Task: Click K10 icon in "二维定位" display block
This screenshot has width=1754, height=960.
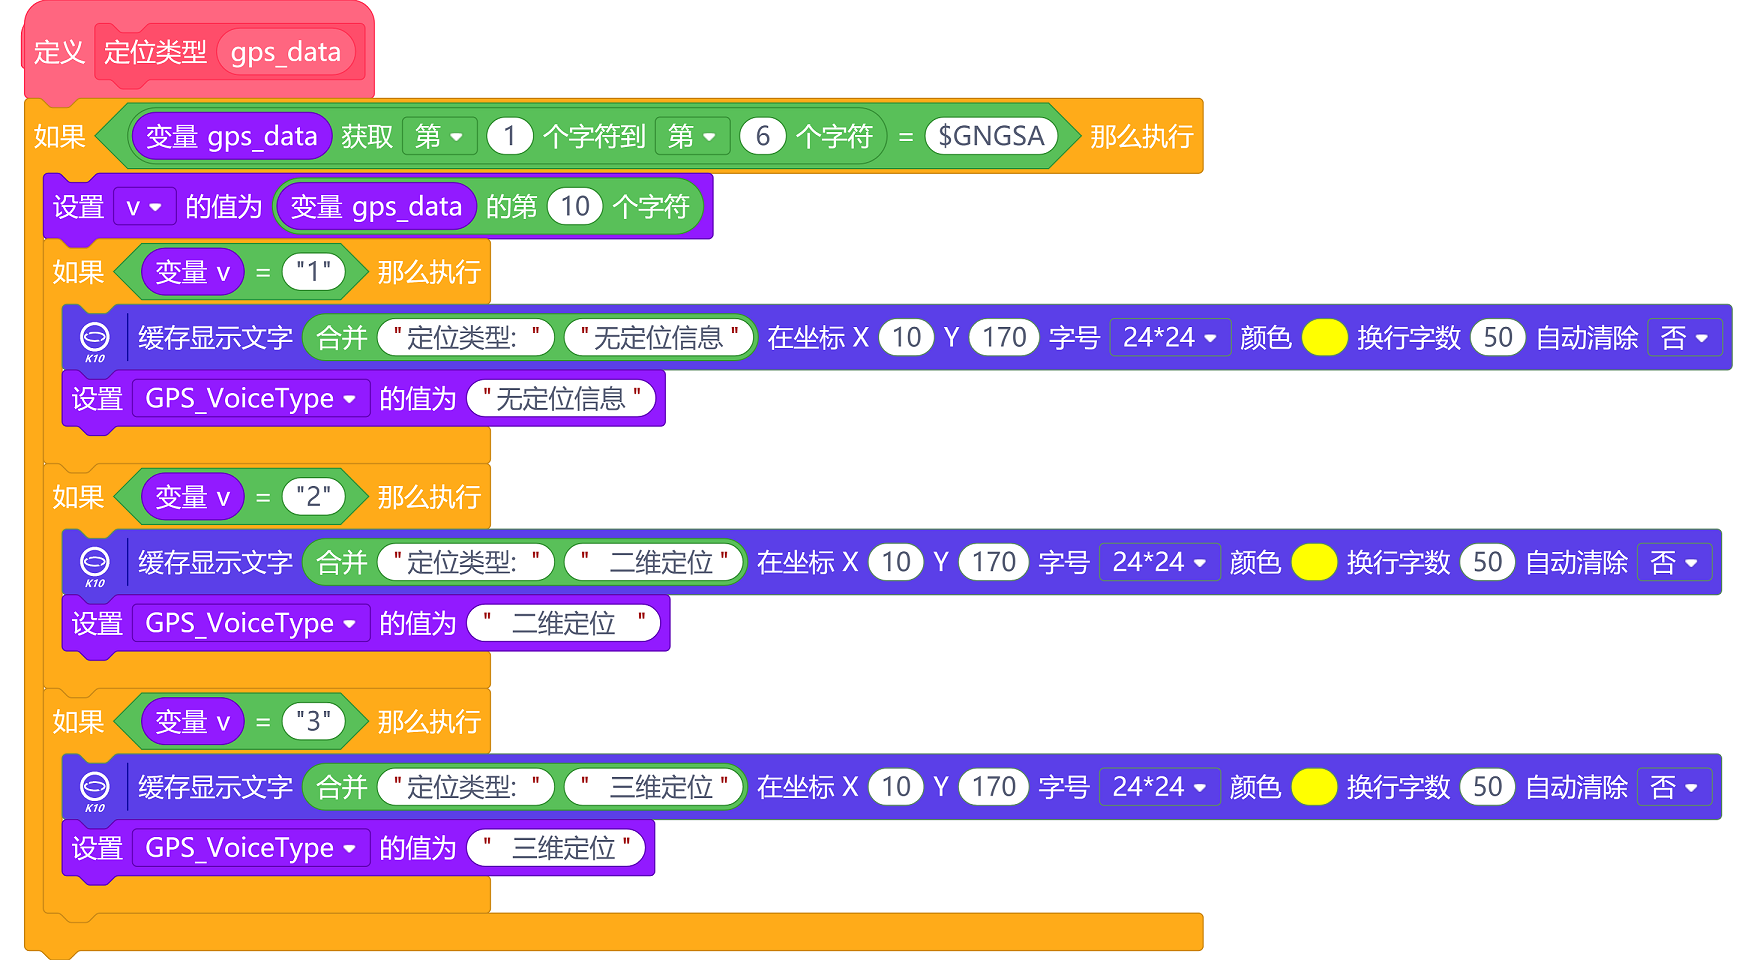Action: 95,565
